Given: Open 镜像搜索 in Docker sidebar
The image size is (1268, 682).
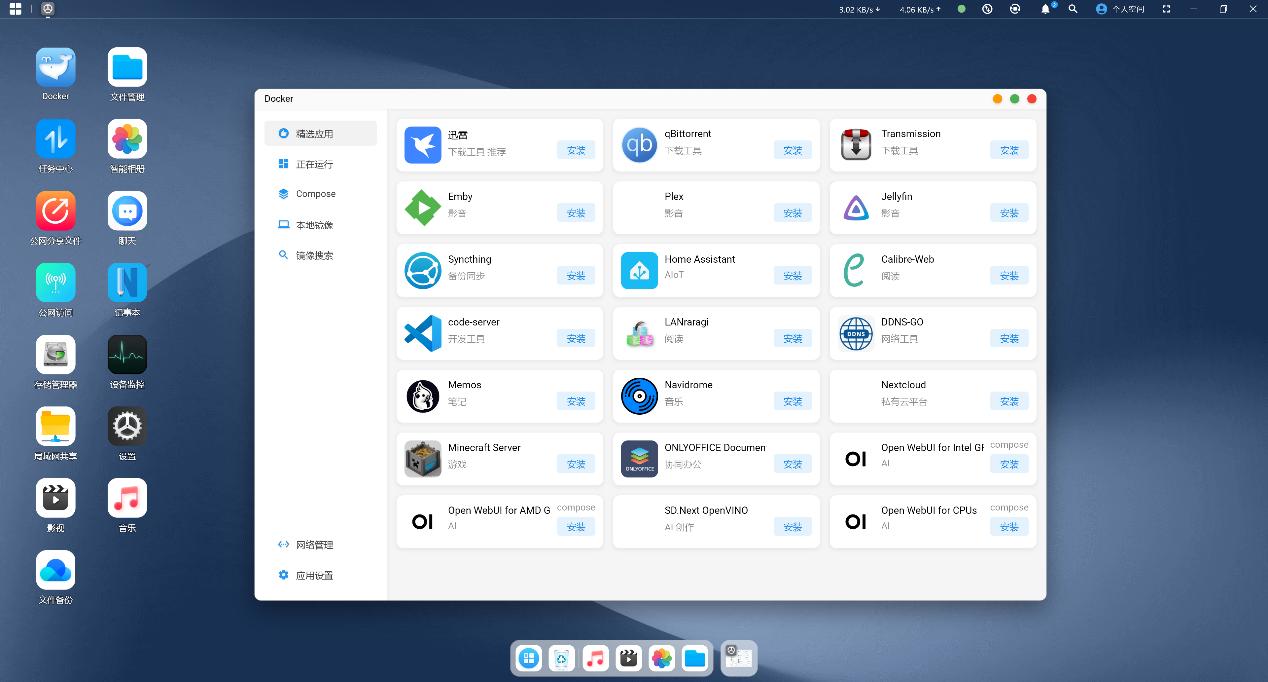Looking at the screenshot, I should pos(321,255).
